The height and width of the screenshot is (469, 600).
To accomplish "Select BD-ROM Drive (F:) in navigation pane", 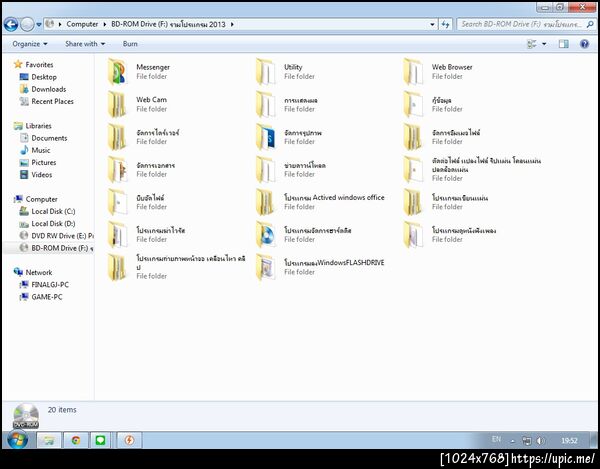I will click(x=61, y=248).
